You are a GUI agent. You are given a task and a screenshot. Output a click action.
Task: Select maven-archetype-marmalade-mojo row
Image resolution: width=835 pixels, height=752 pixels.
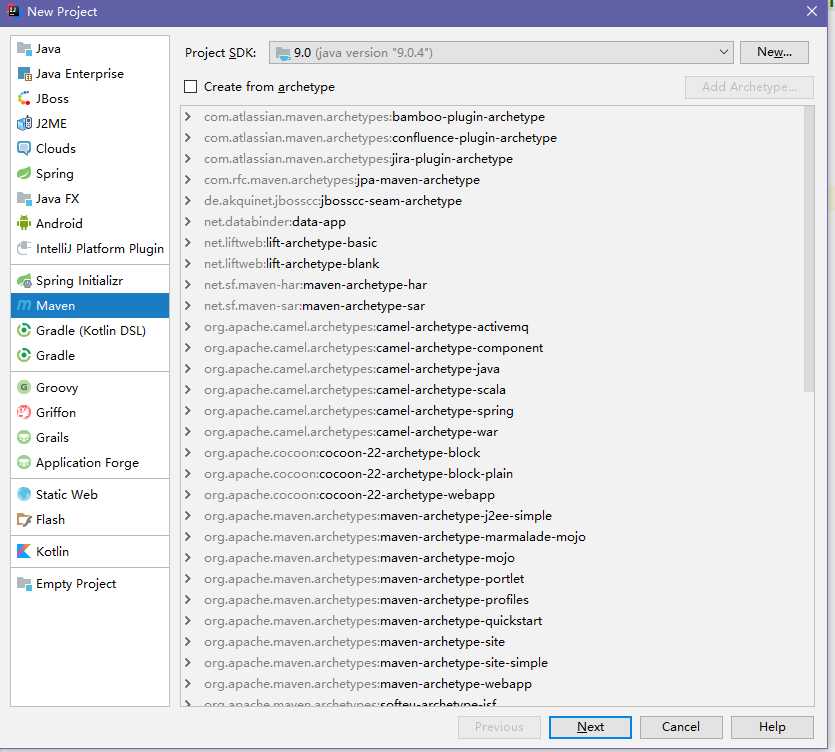pos(493,537)
